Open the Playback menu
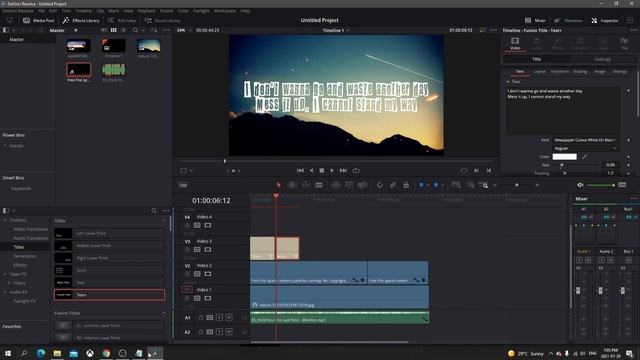 [x=146, y=11]
